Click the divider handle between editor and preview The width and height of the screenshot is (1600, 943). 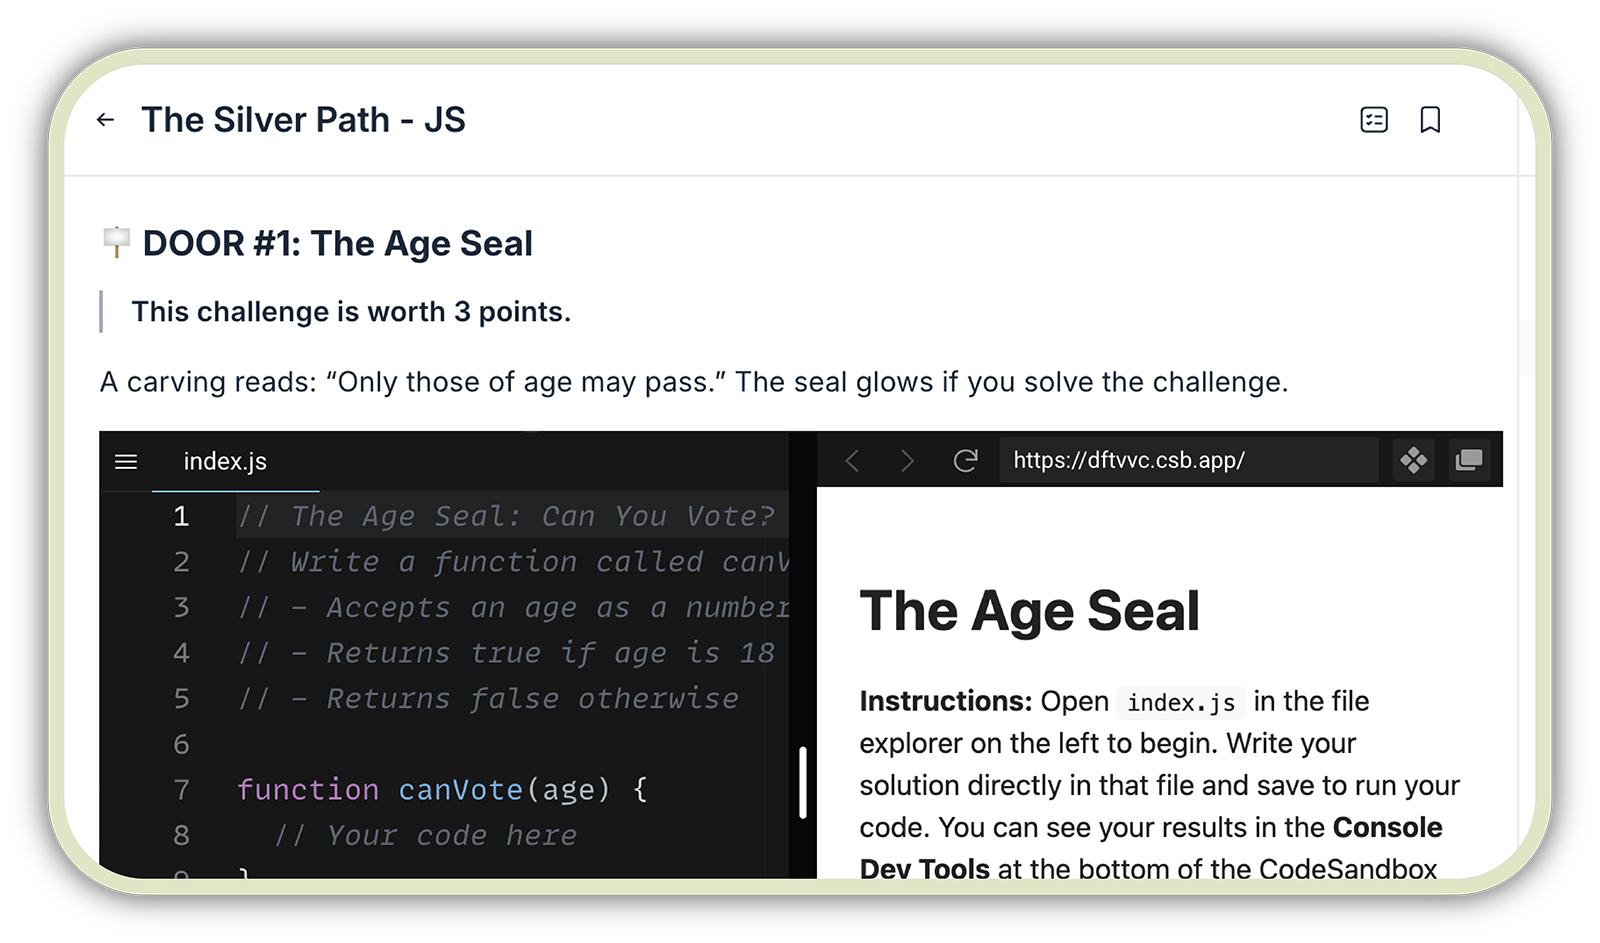pyautogui.click(x=803, y=782)
